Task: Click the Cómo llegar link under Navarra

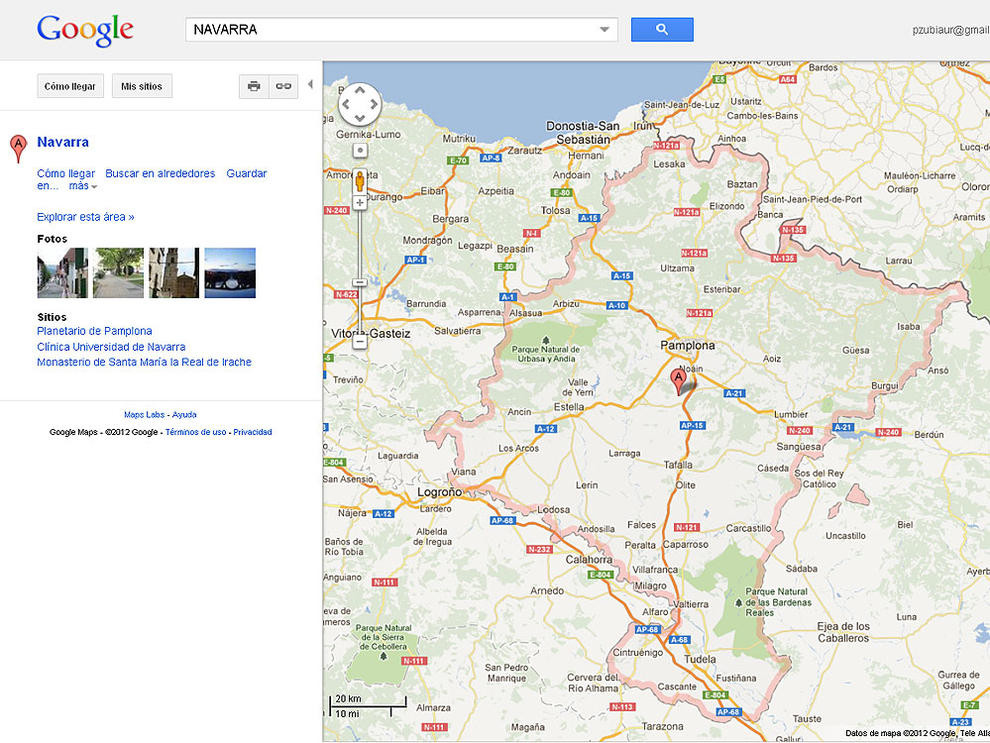Action: (66, 174)
